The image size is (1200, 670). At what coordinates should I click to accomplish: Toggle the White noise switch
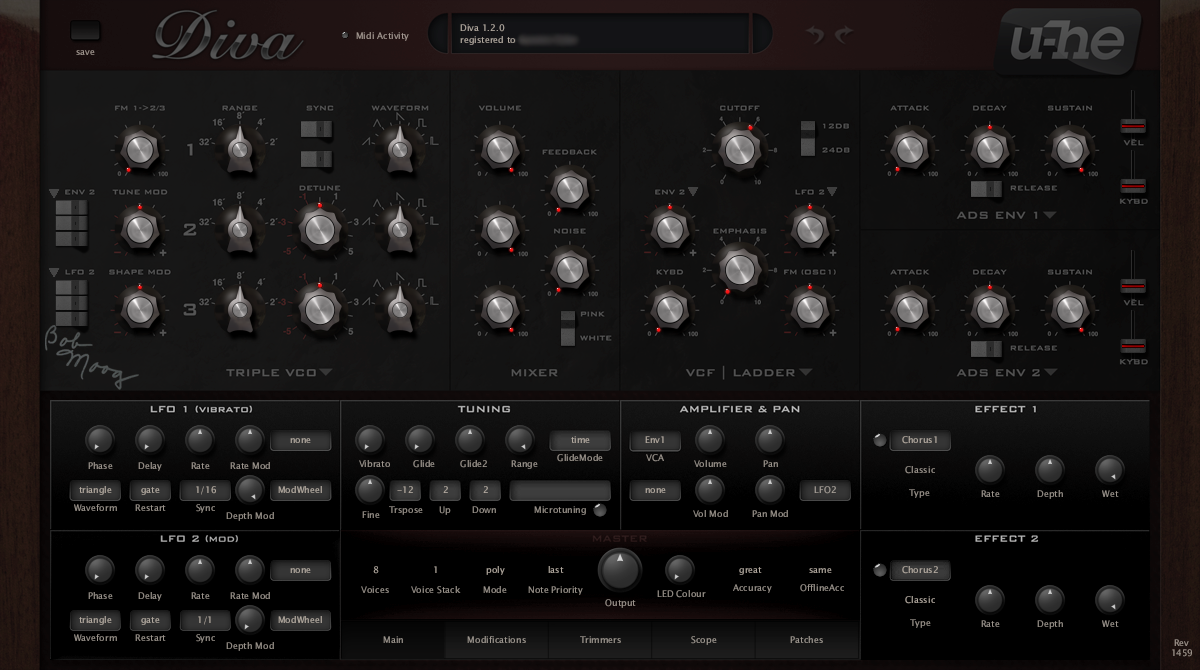pos(568,337)
